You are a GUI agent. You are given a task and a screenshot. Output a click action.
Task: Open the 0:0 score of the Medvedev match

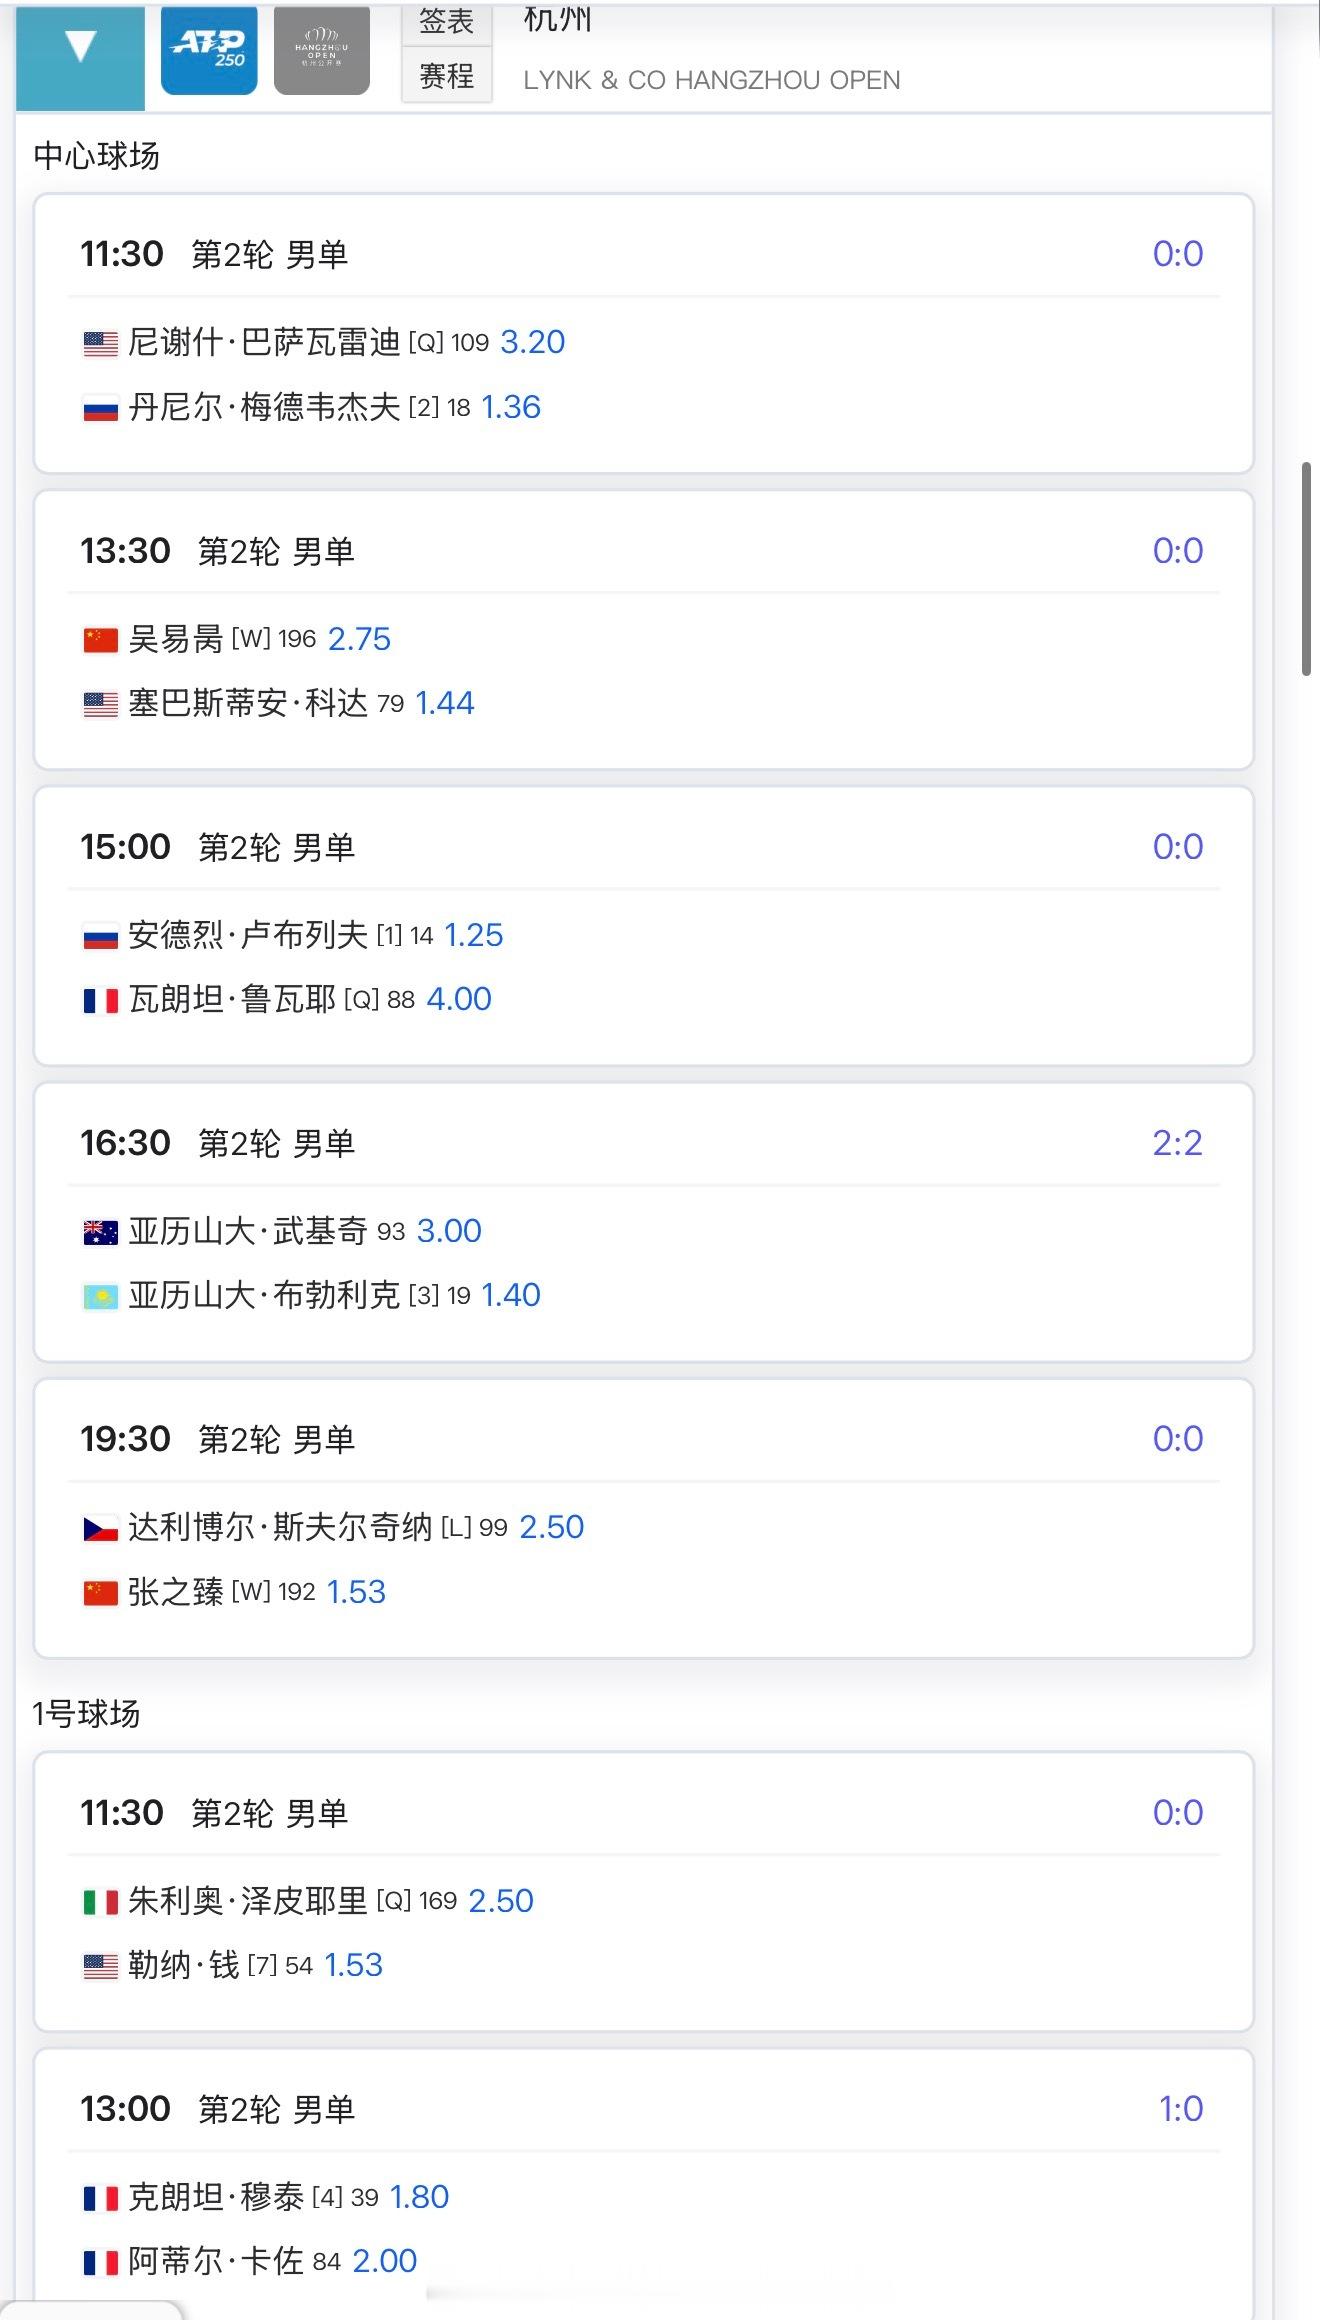click(x=1177, y=254)
